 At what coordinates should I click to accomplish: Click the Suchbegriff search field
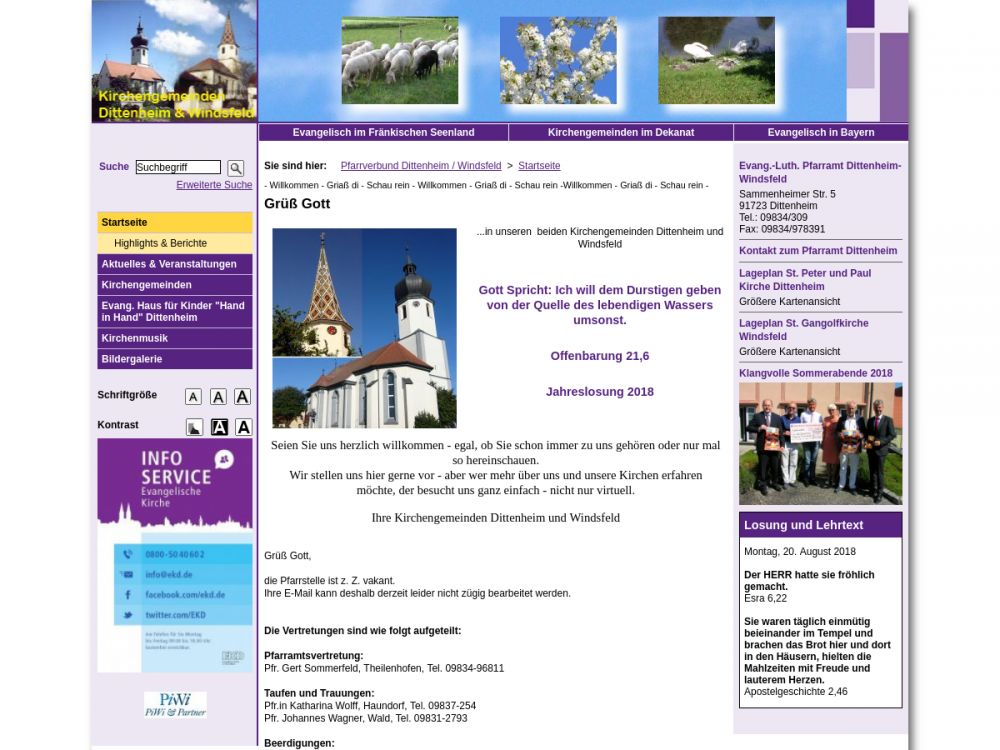(x=178, y=167)
